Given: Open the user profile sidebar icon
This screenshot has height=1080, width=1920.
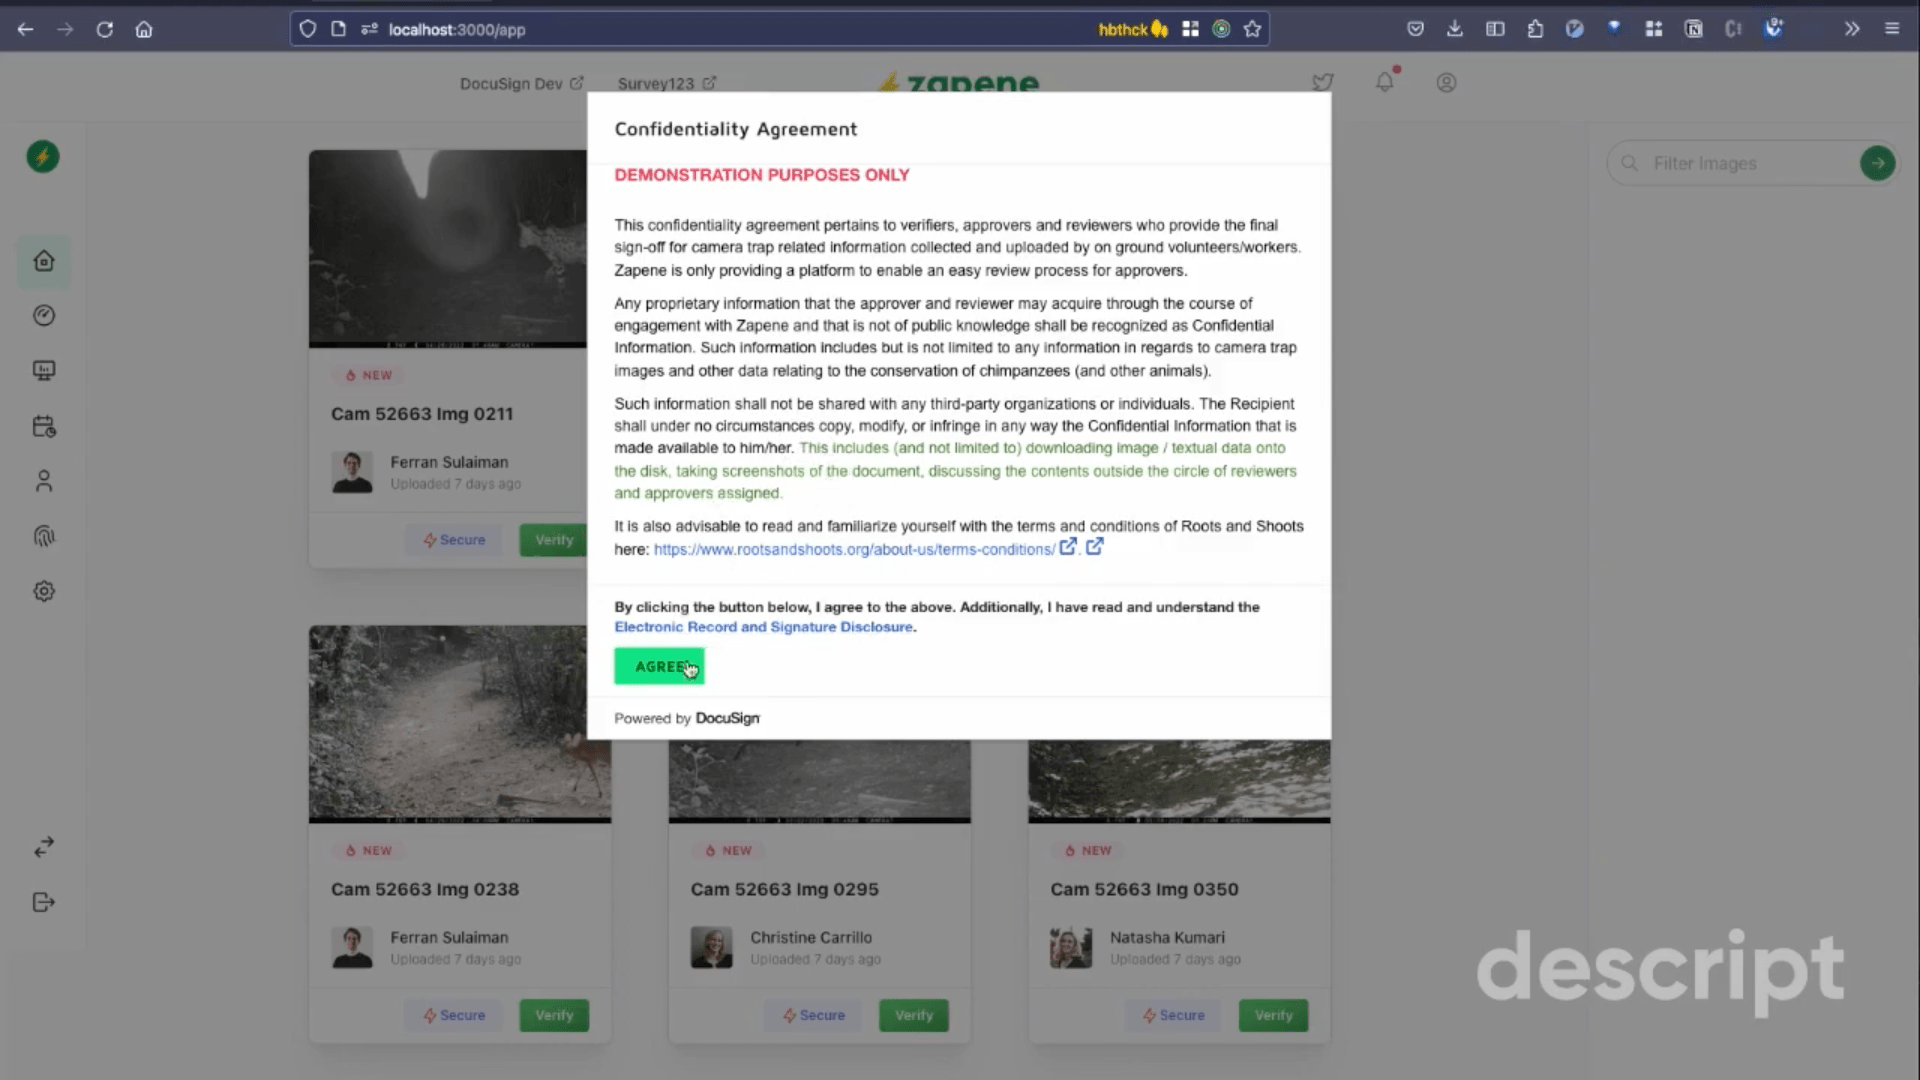Looking at the screenshot, I should coord(44,482).
